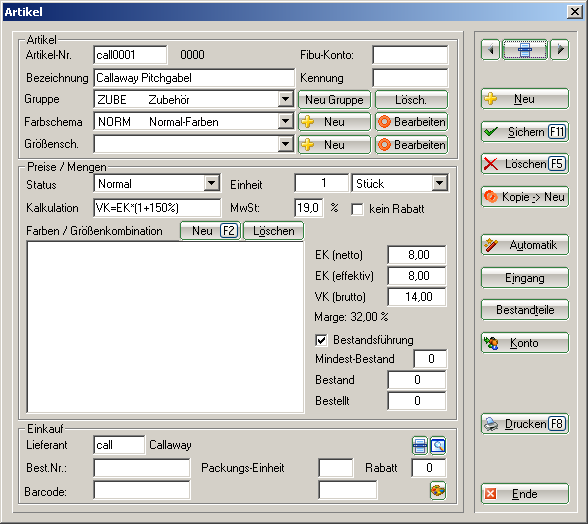Screen dimensions: 588x524
Task: Open article list icon between navigation arrows
Action: coord(525,50)
